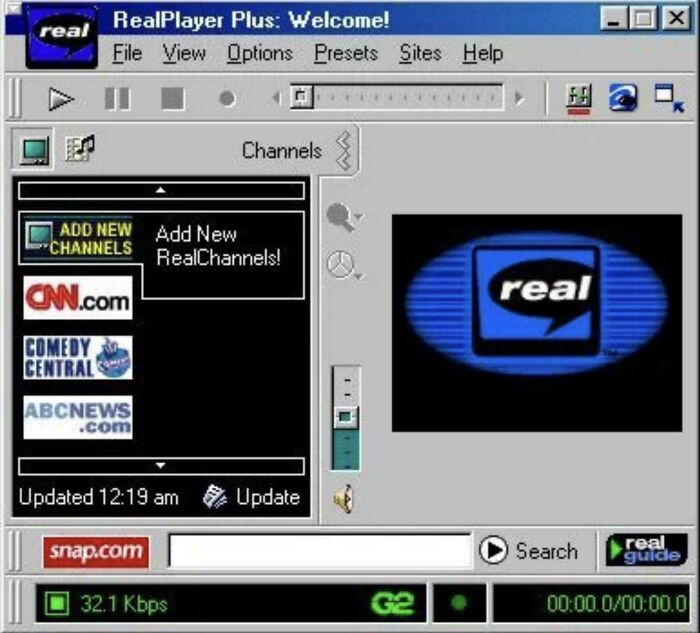The image size is (700, 633).
Task: Open the zoom magnifier dropdown
Action: click(345, 217)
